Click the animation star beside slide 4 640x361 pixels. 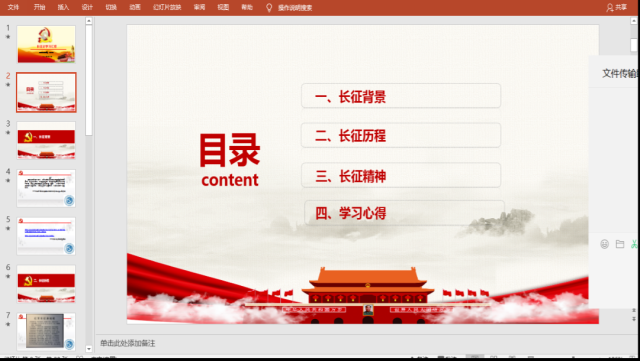click(8, 180)
